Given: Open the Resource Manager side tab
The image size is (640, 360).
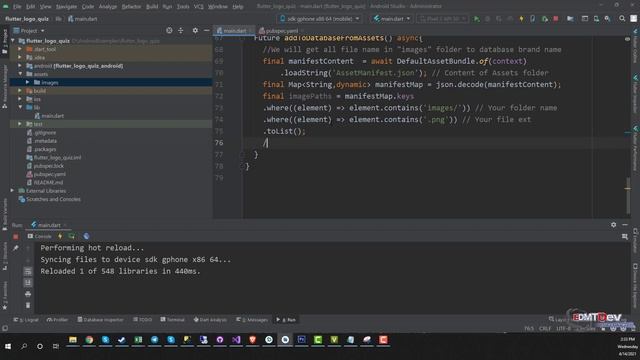Looking at the screenshot, I should click(4, 87).
